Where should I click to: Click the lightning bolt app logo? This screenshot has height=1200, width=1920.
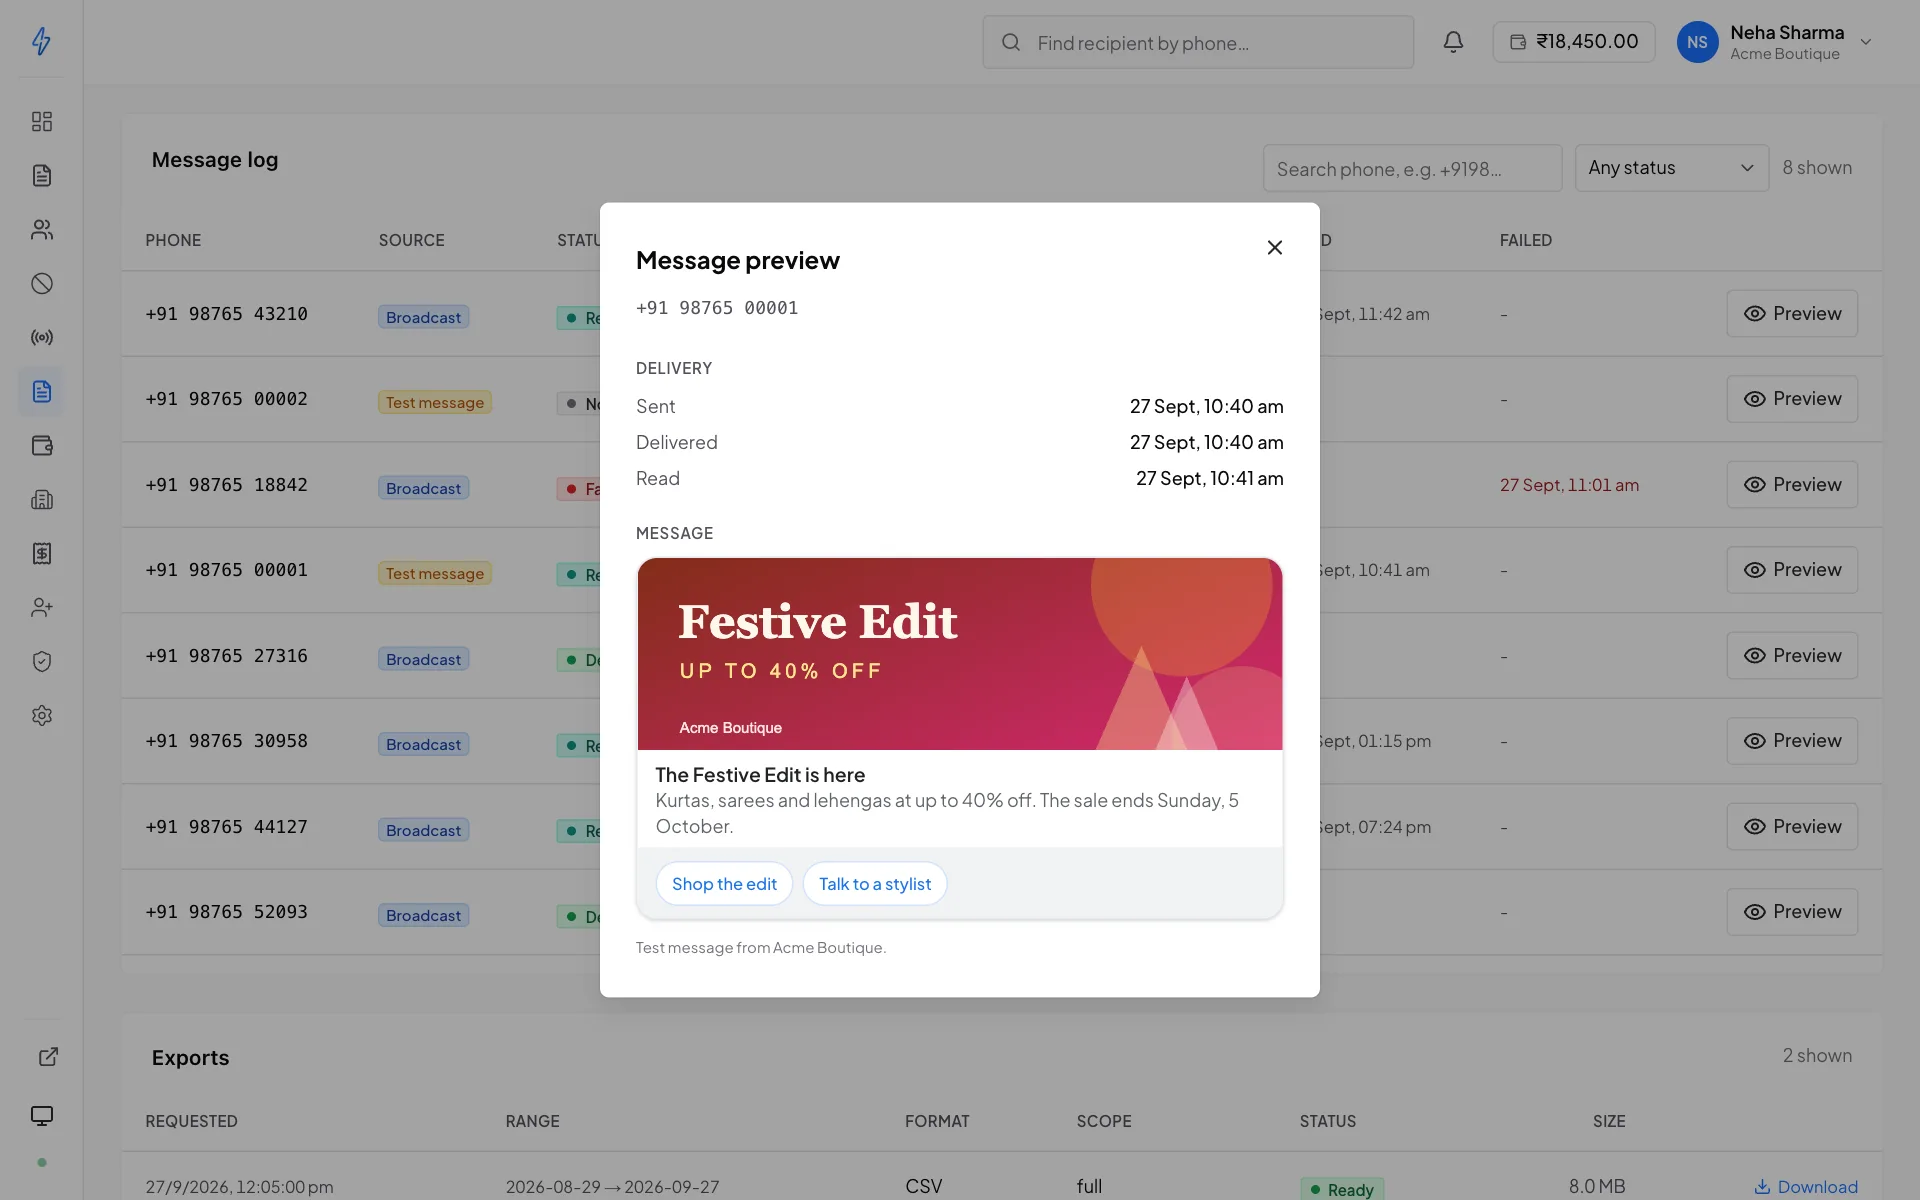(41, 41)
